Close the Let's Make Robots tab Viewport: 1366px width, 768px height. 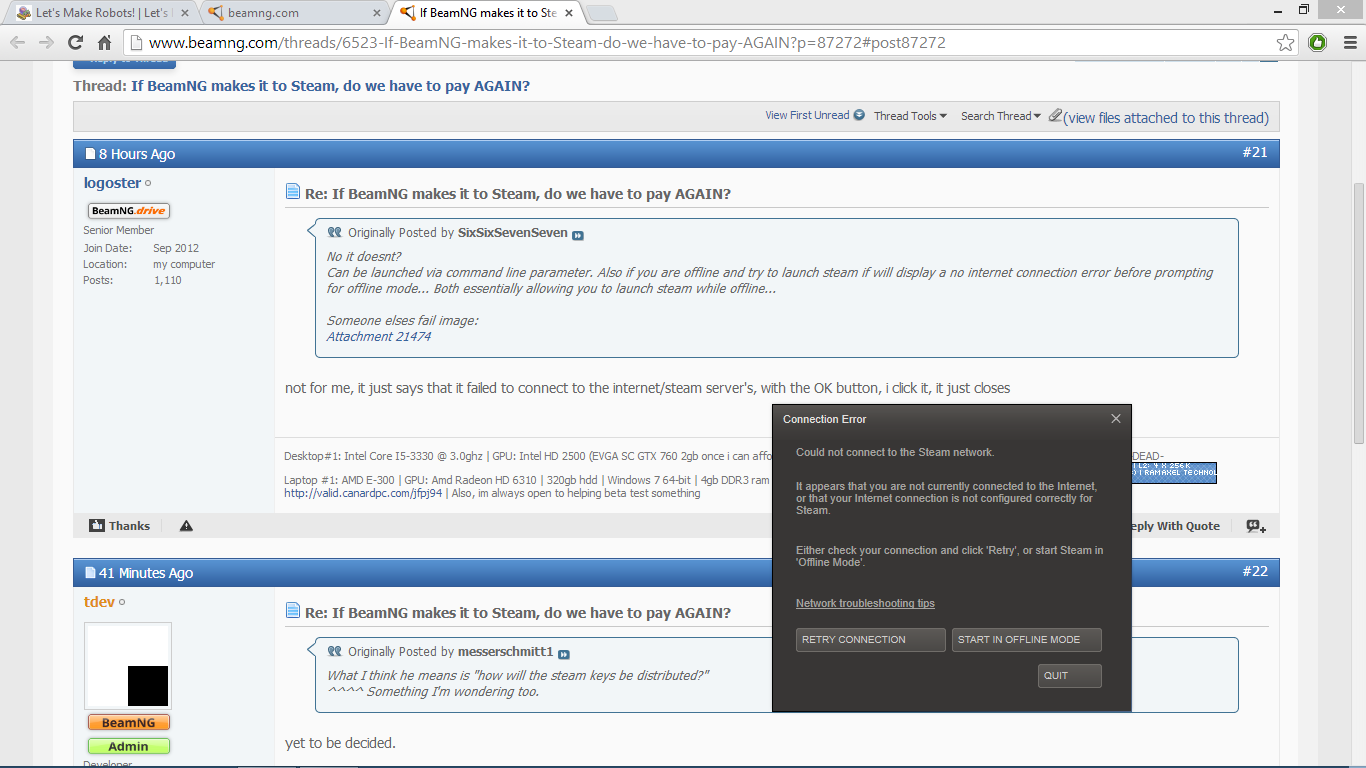184,13
